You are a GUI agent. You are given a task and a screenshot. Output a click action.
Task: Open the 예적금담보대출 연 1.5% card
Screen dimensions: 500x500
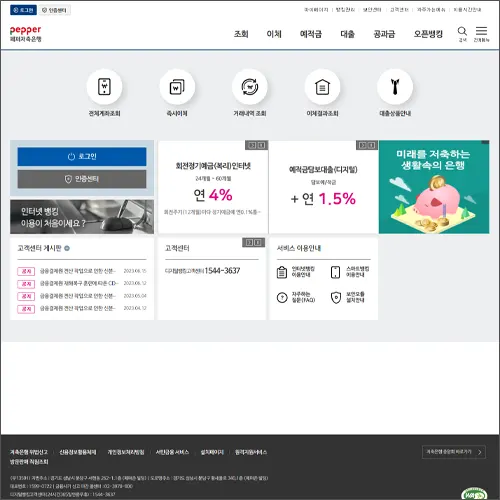[323, 187]
